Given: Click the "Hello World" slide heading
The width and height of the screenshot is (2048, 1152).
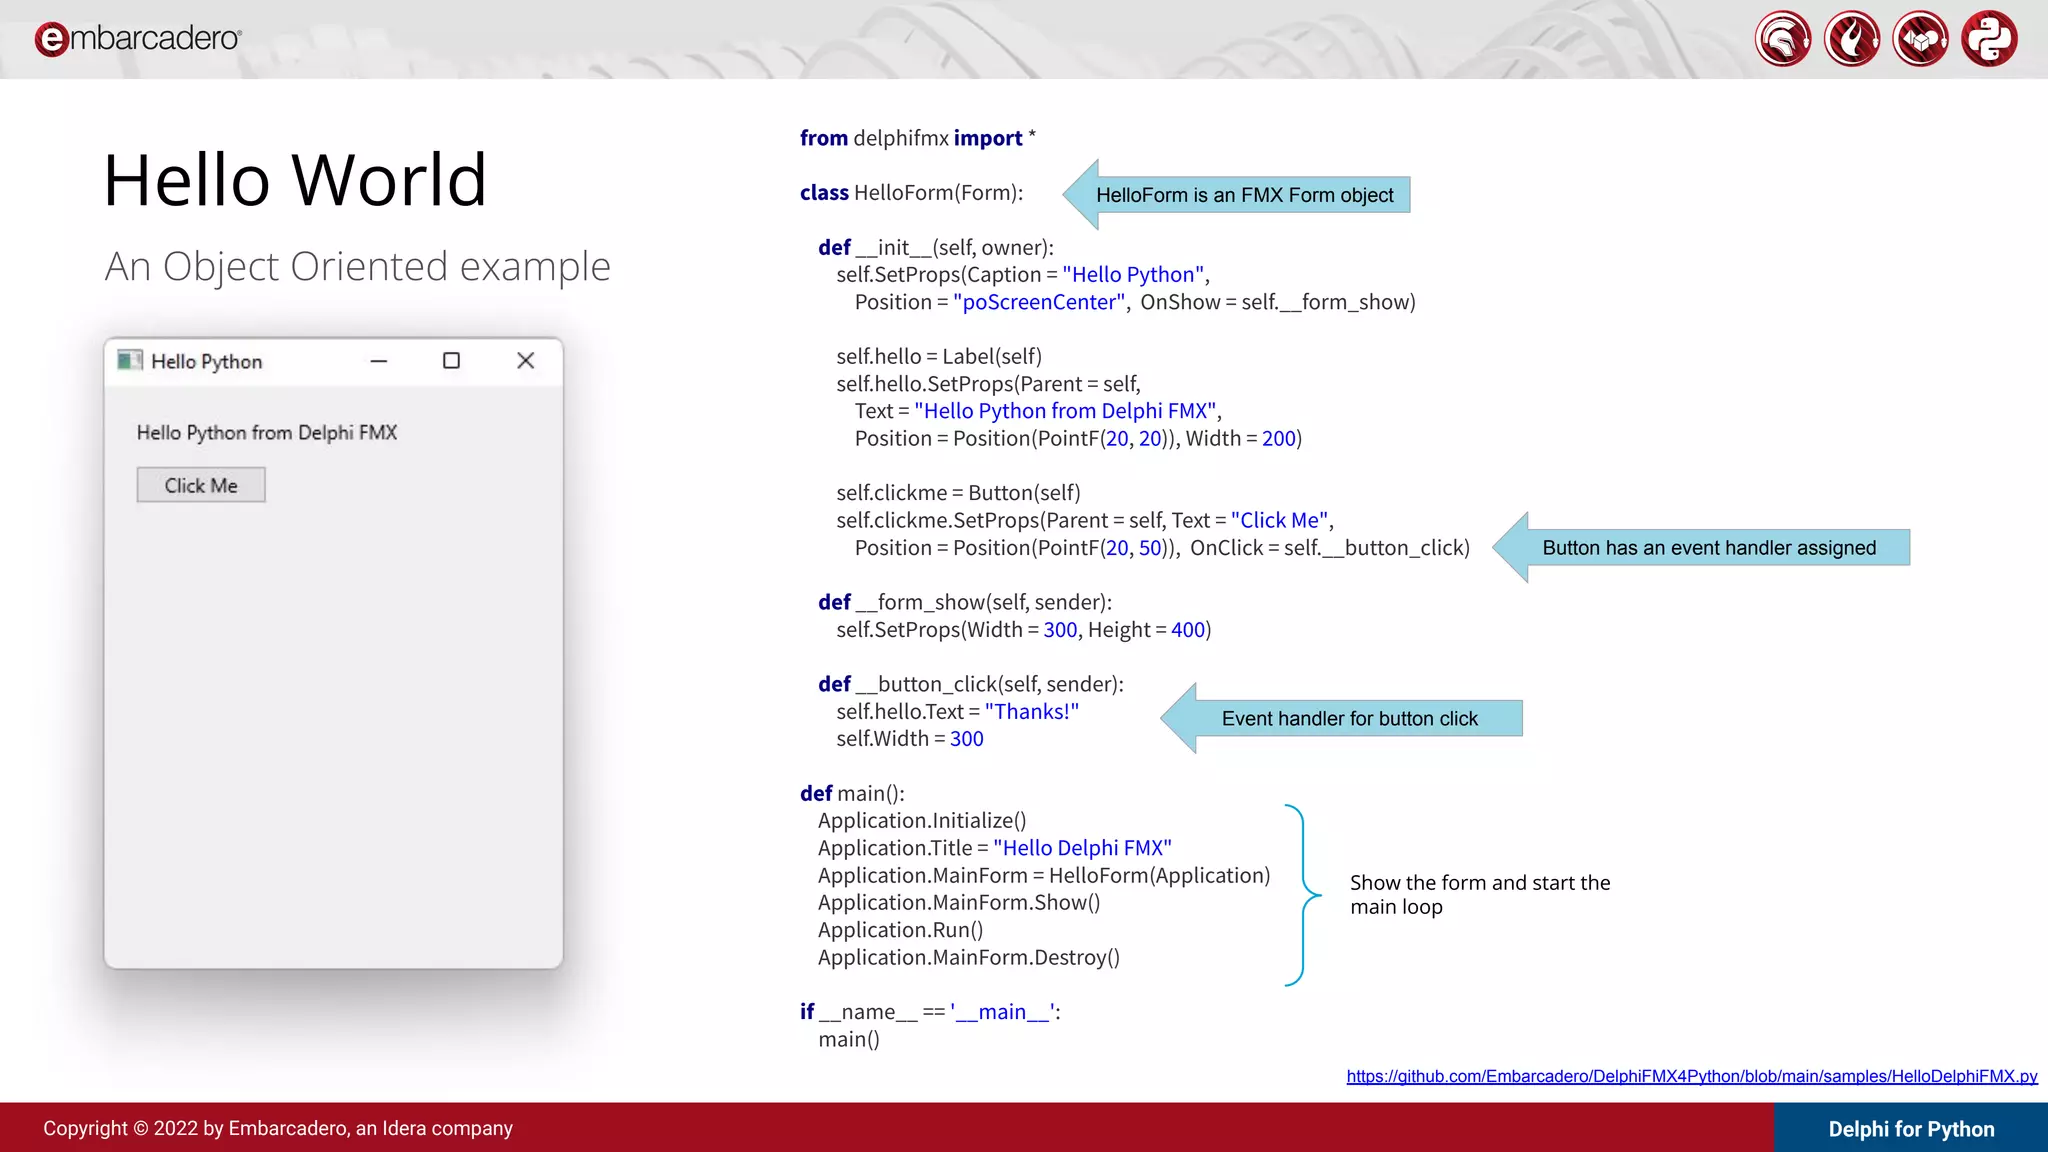Looking at the screenshot, I should pos(295,180).
